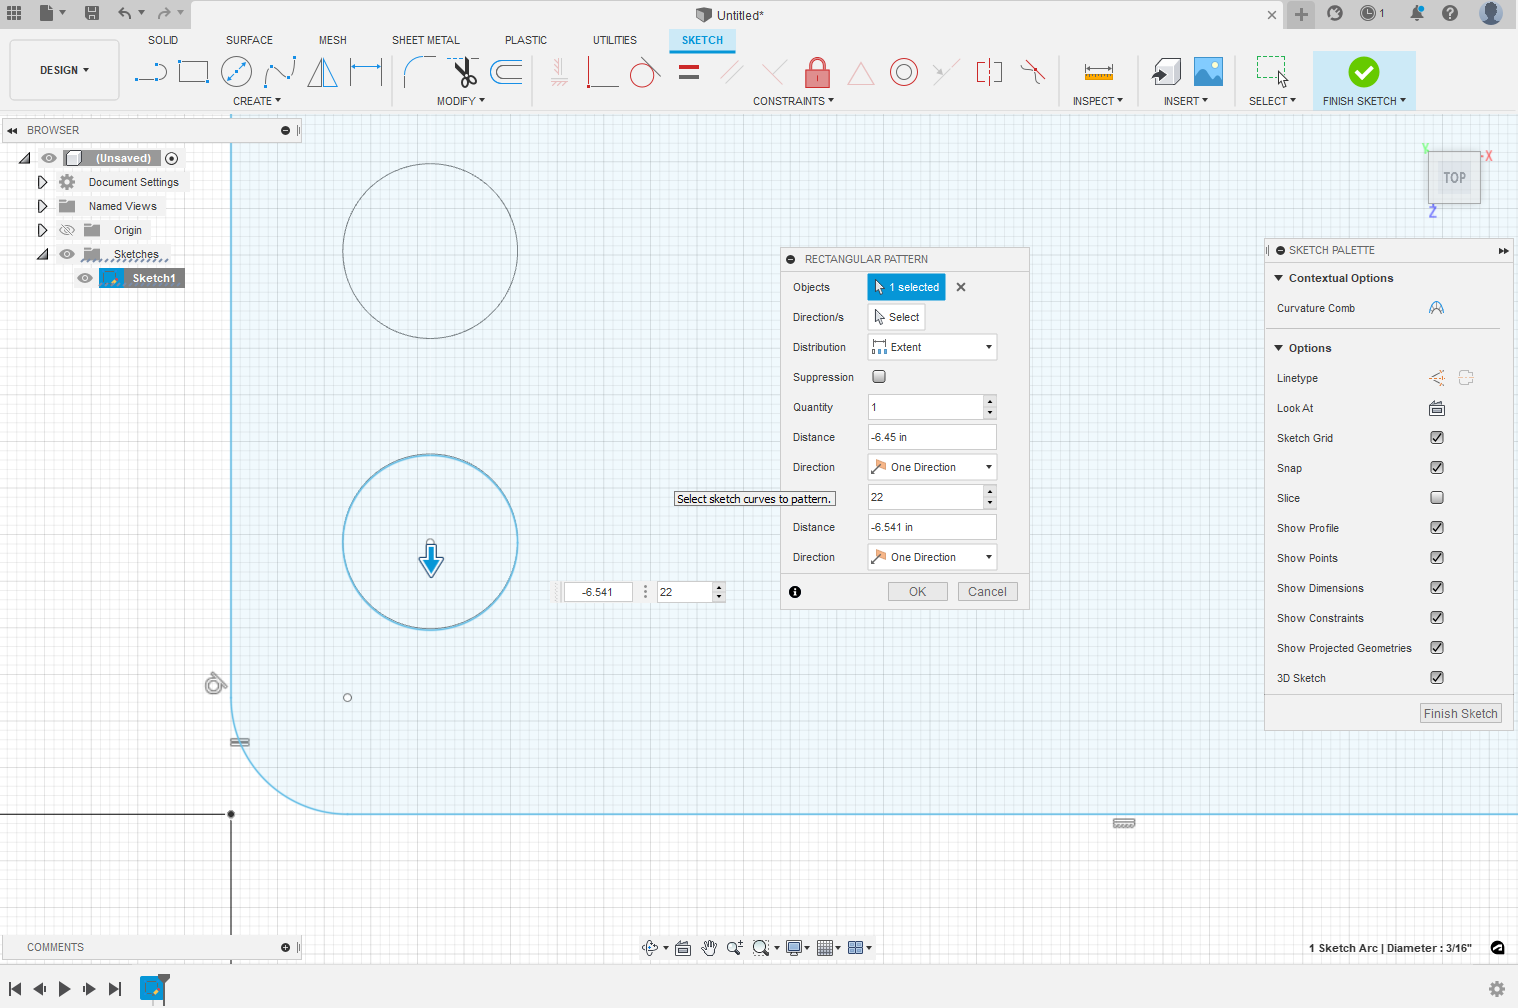Switch to the SURFACE tab

pos(249,40)
